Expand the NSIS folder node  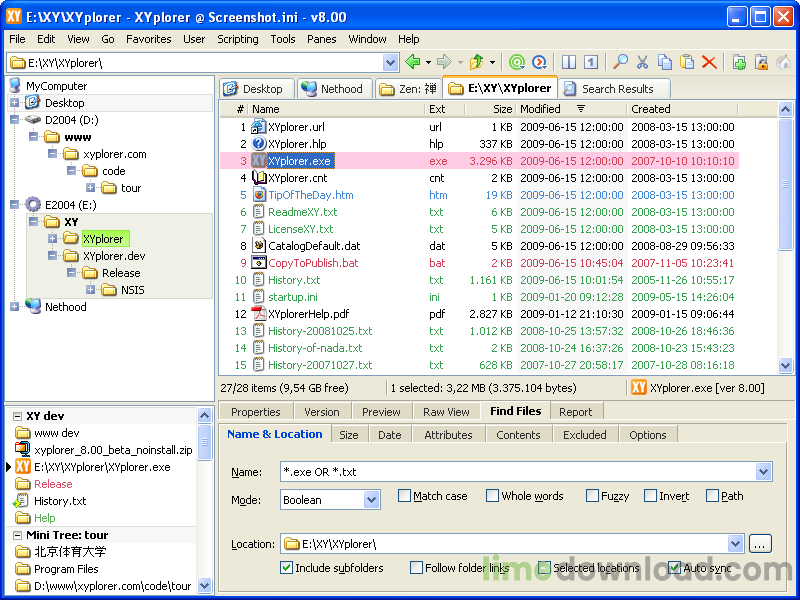click(90, 290)
